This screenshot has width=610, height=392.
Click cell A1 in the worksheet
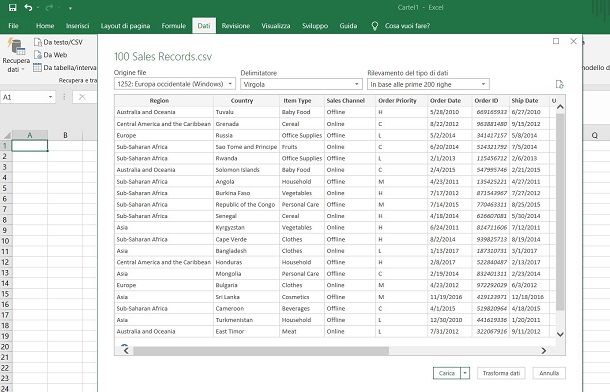click(30, 146)
